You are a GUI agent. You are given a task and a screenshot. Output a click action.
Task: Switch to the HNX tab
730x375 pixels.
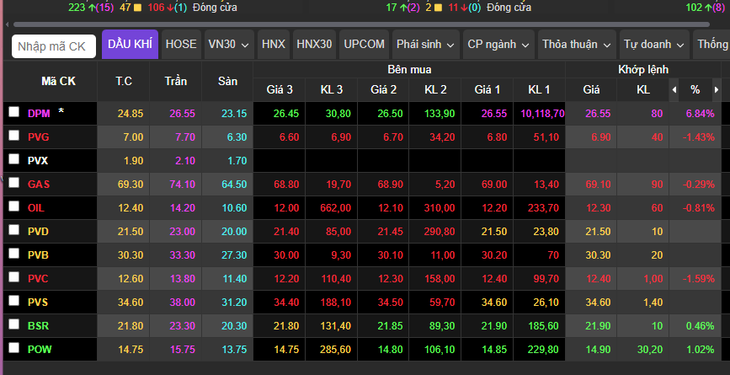(x=273, y=45)
